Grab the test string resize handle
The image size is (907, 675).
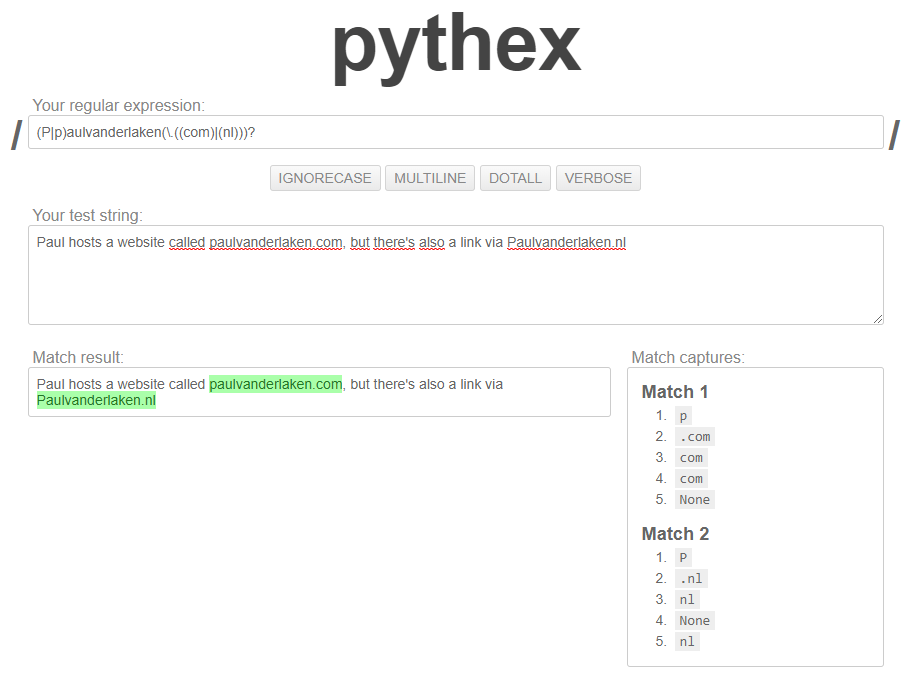pos(878,319)
